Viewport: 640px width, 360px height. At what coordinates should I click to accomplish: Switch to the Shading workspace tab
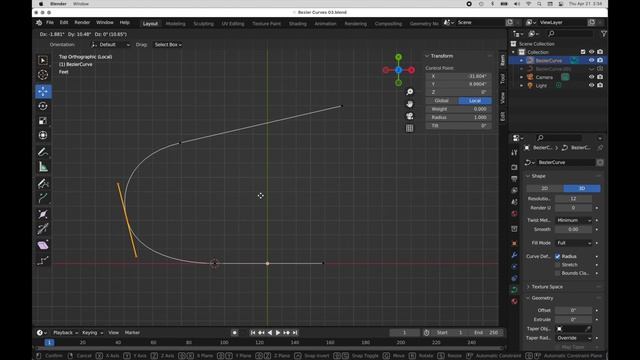[298, 24]
